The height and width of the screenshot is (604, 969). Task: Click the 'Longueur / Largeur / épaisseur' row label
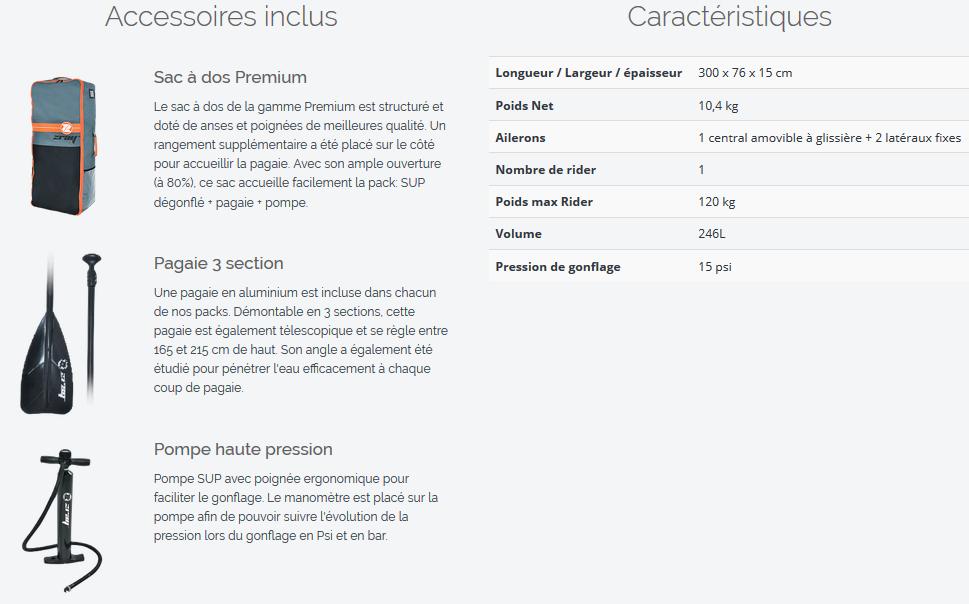tap(588, 73)
